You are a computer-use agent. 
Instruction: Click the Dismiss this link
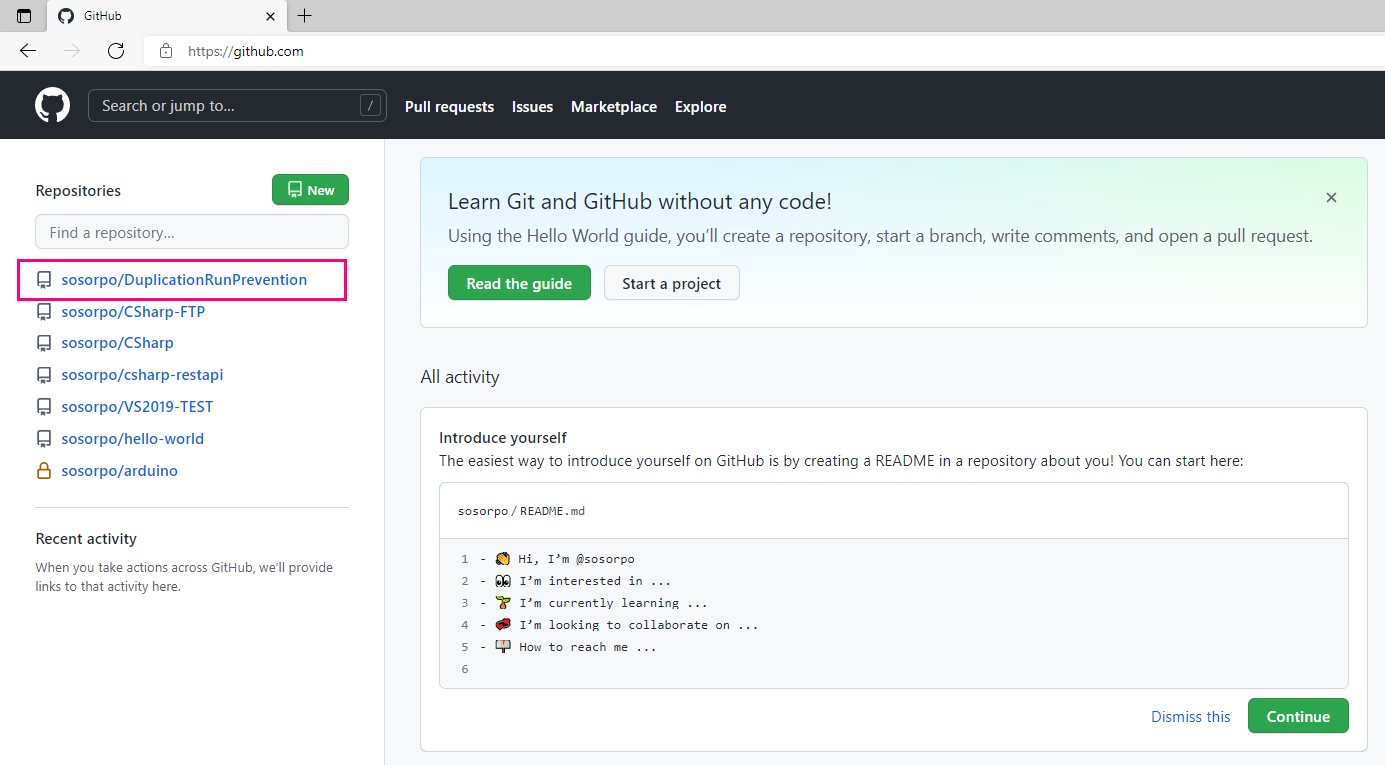click(1191, 716)
